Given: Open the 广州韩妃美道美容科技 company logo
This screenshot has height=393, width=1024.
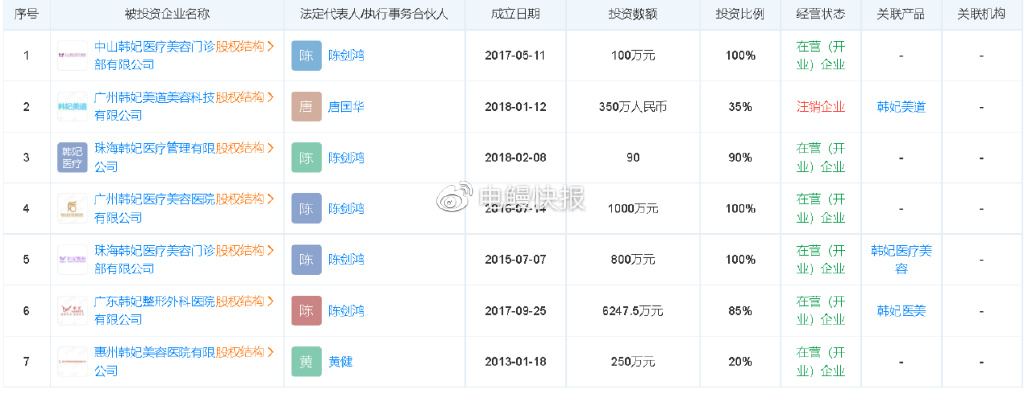Looking at the screenshot, I should (72, 106).
